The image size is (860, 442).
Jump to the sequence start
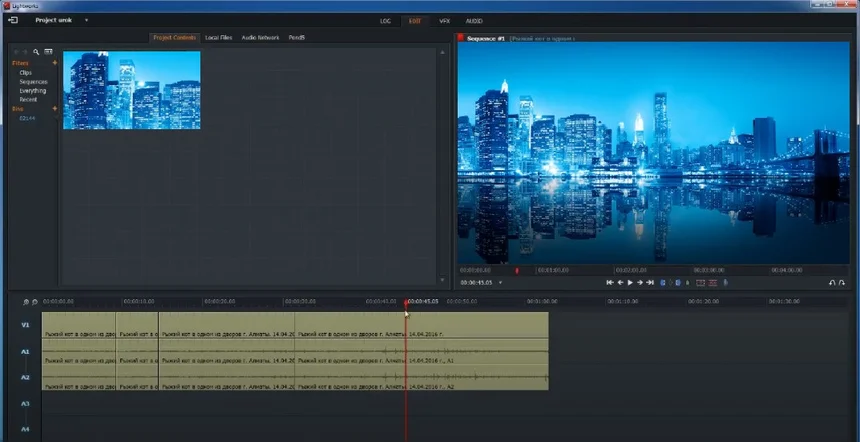point(610,282)
